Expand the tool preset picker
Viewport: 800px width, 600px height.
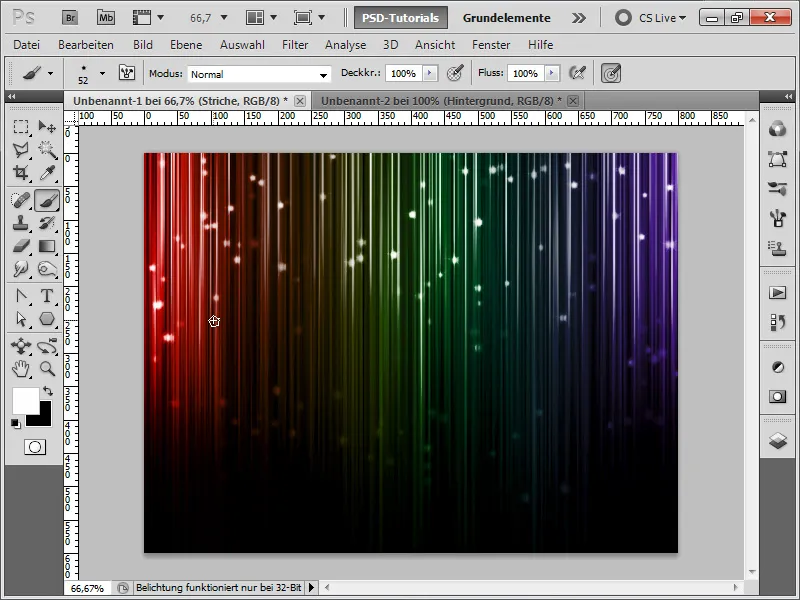tap(50, 73)
